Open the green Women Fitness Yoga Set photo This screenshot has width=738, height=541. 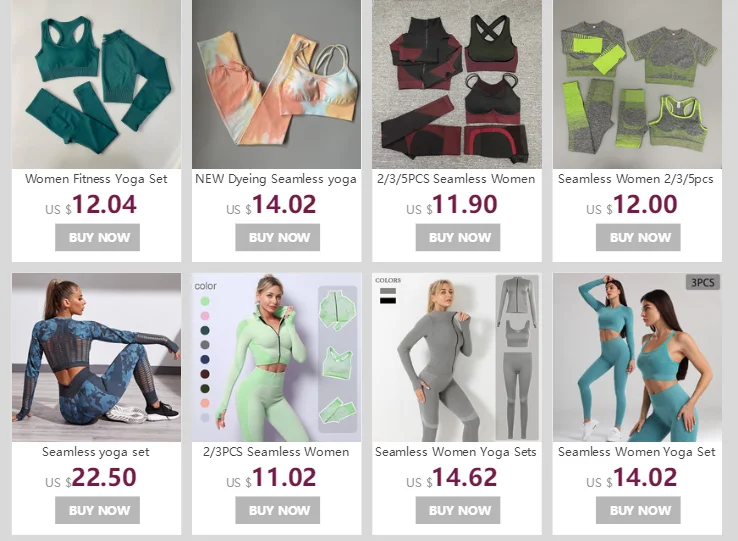point(96,84)
